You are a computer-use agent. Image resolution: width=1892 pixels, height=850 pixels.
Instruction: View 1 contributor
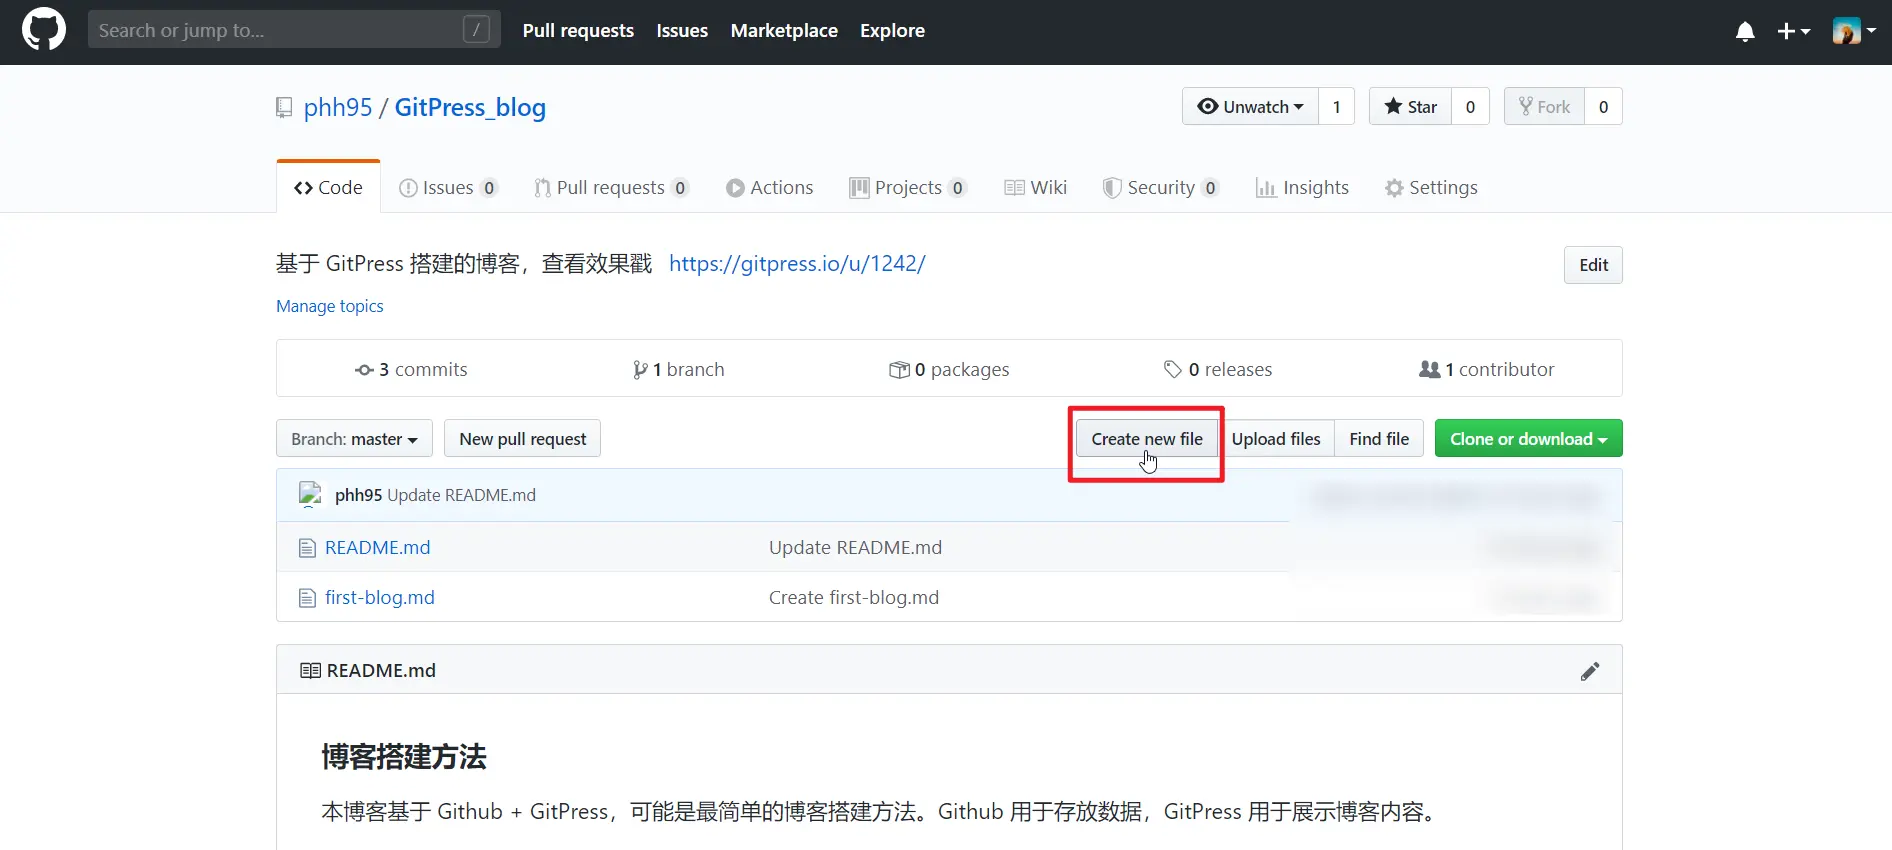[x=1487, y=369]
